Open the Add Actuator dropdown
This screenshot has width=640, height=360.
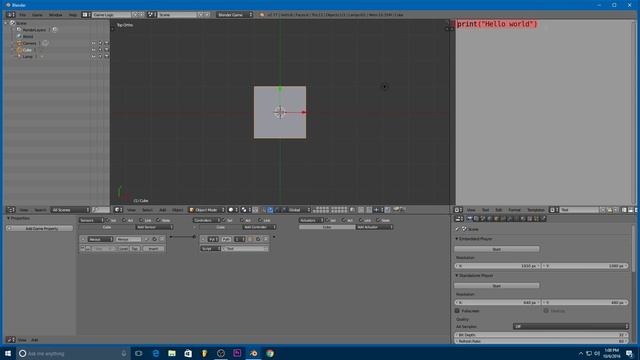point(374,227)
